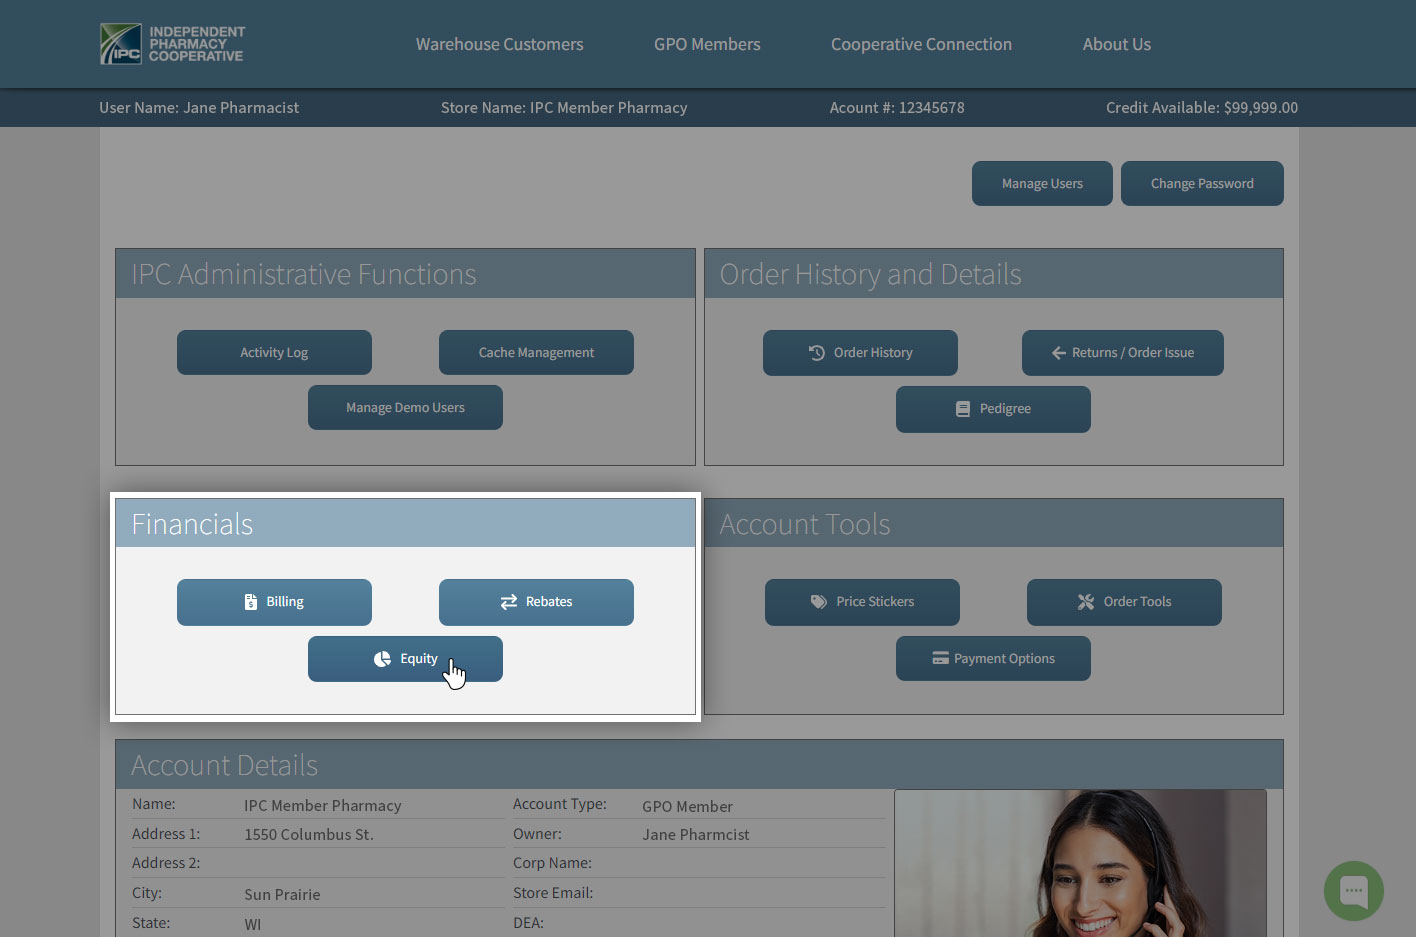Click 'User Name: Jane Pharmacist' text
Screen dimensions: 1416x937
[x=199, y=108]
